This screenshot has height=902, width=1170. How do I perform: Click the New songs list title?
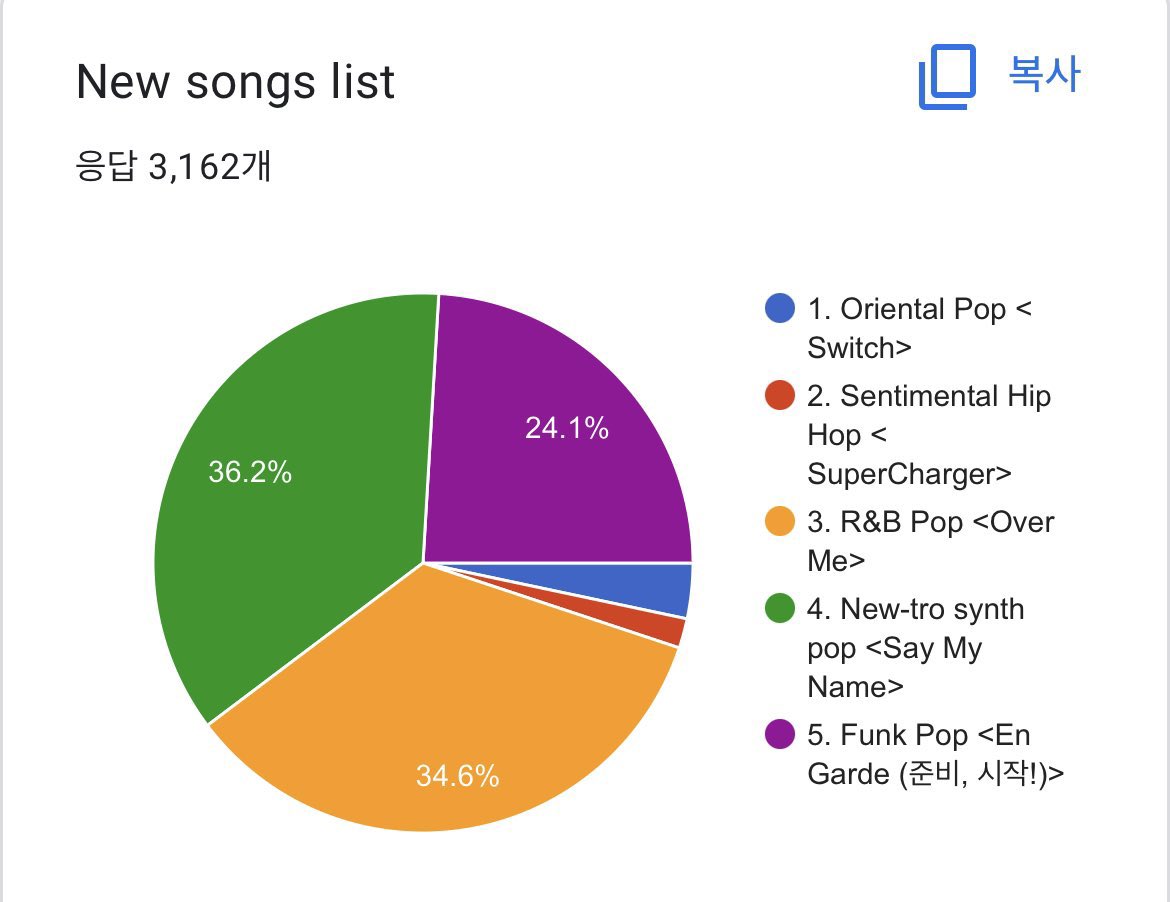click(x=235, y=82)
